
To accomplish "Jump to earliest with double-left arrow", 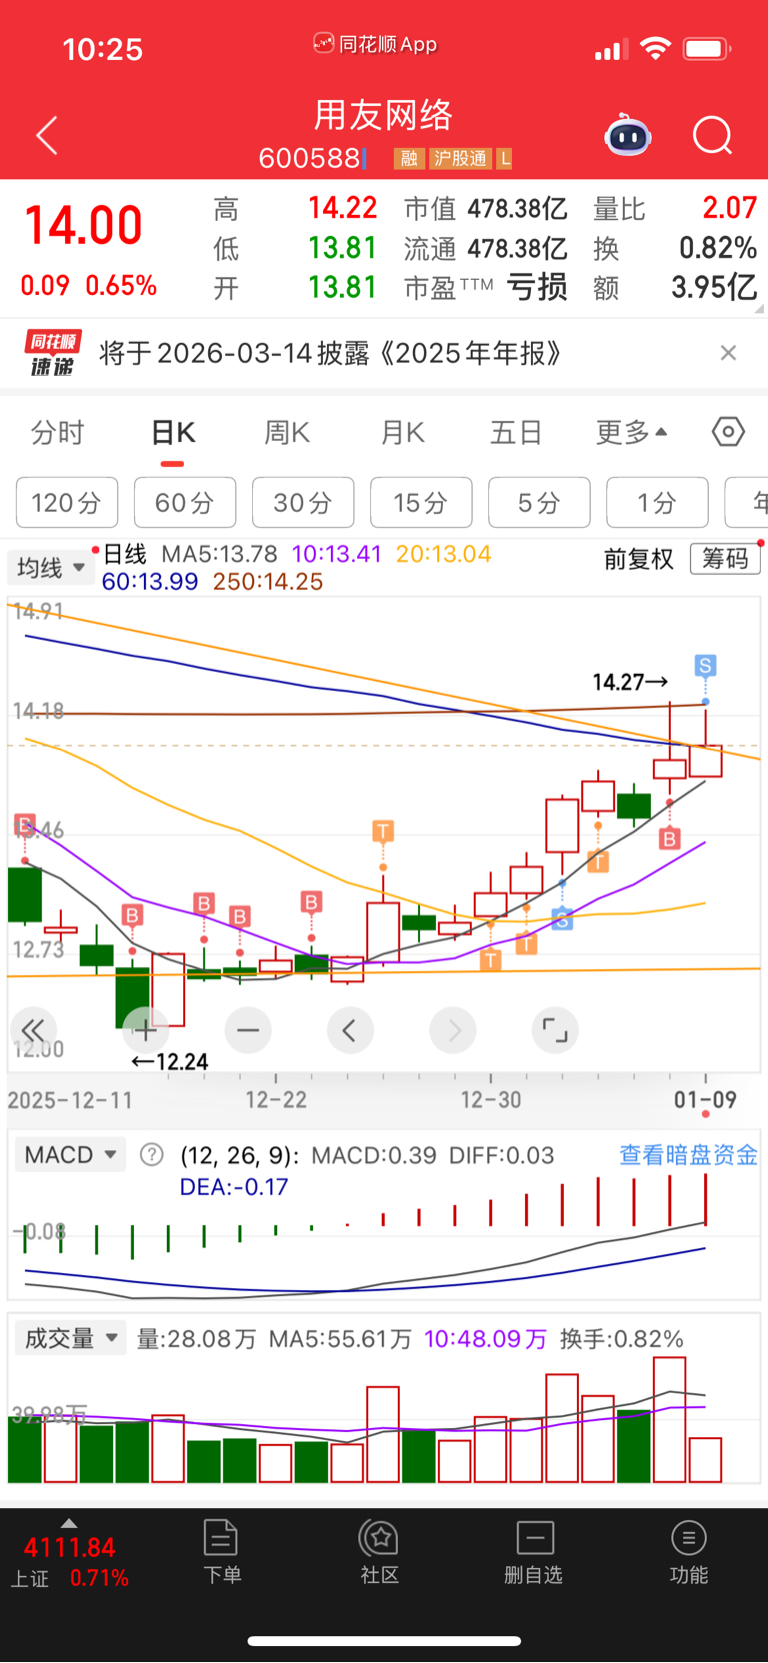I will pyautogui.click(x=33, y=1030).
